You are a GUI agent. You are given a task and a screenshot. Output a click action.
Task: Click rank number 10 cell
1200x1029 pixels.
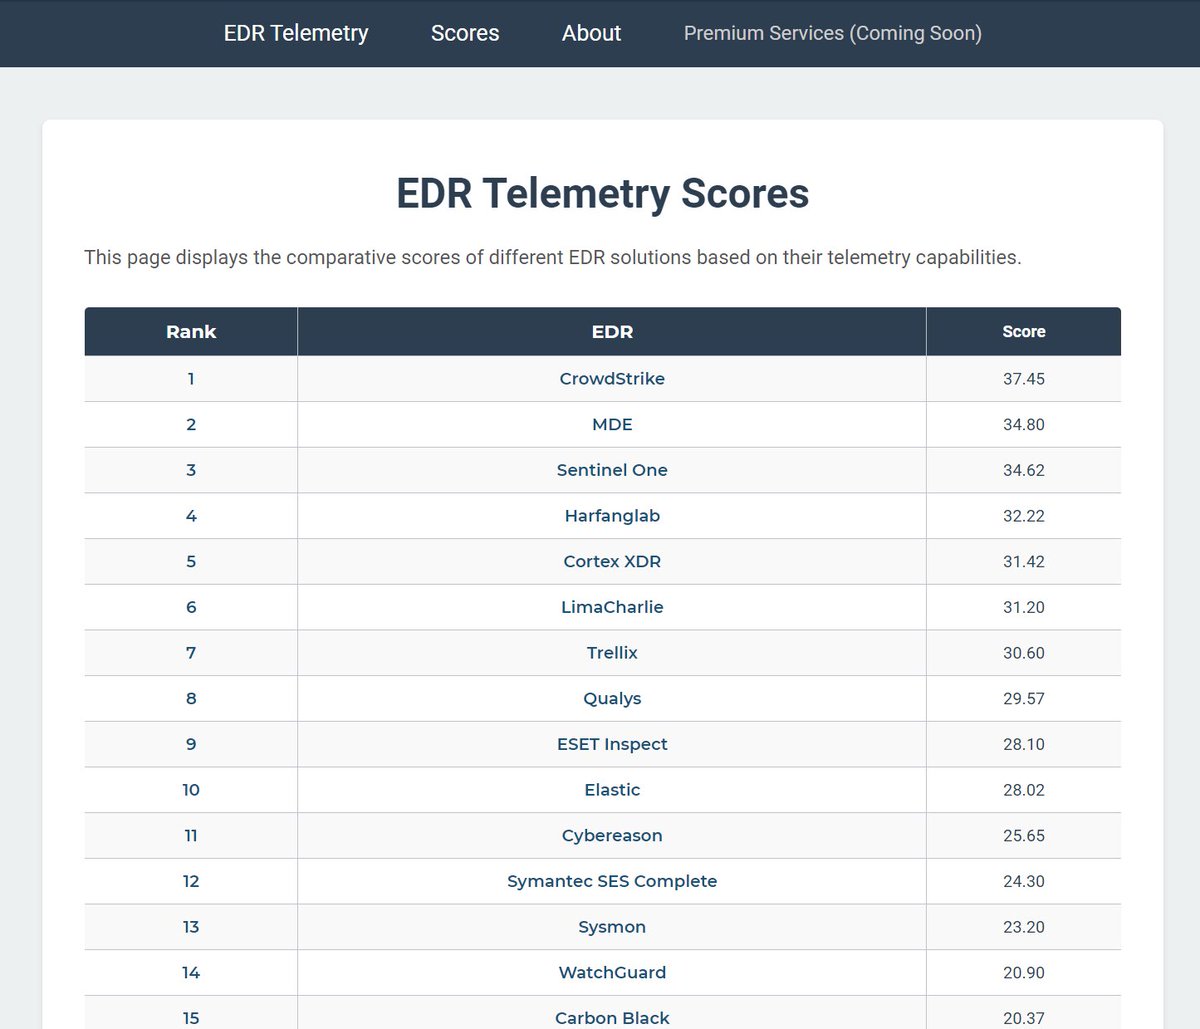[191, 790]
